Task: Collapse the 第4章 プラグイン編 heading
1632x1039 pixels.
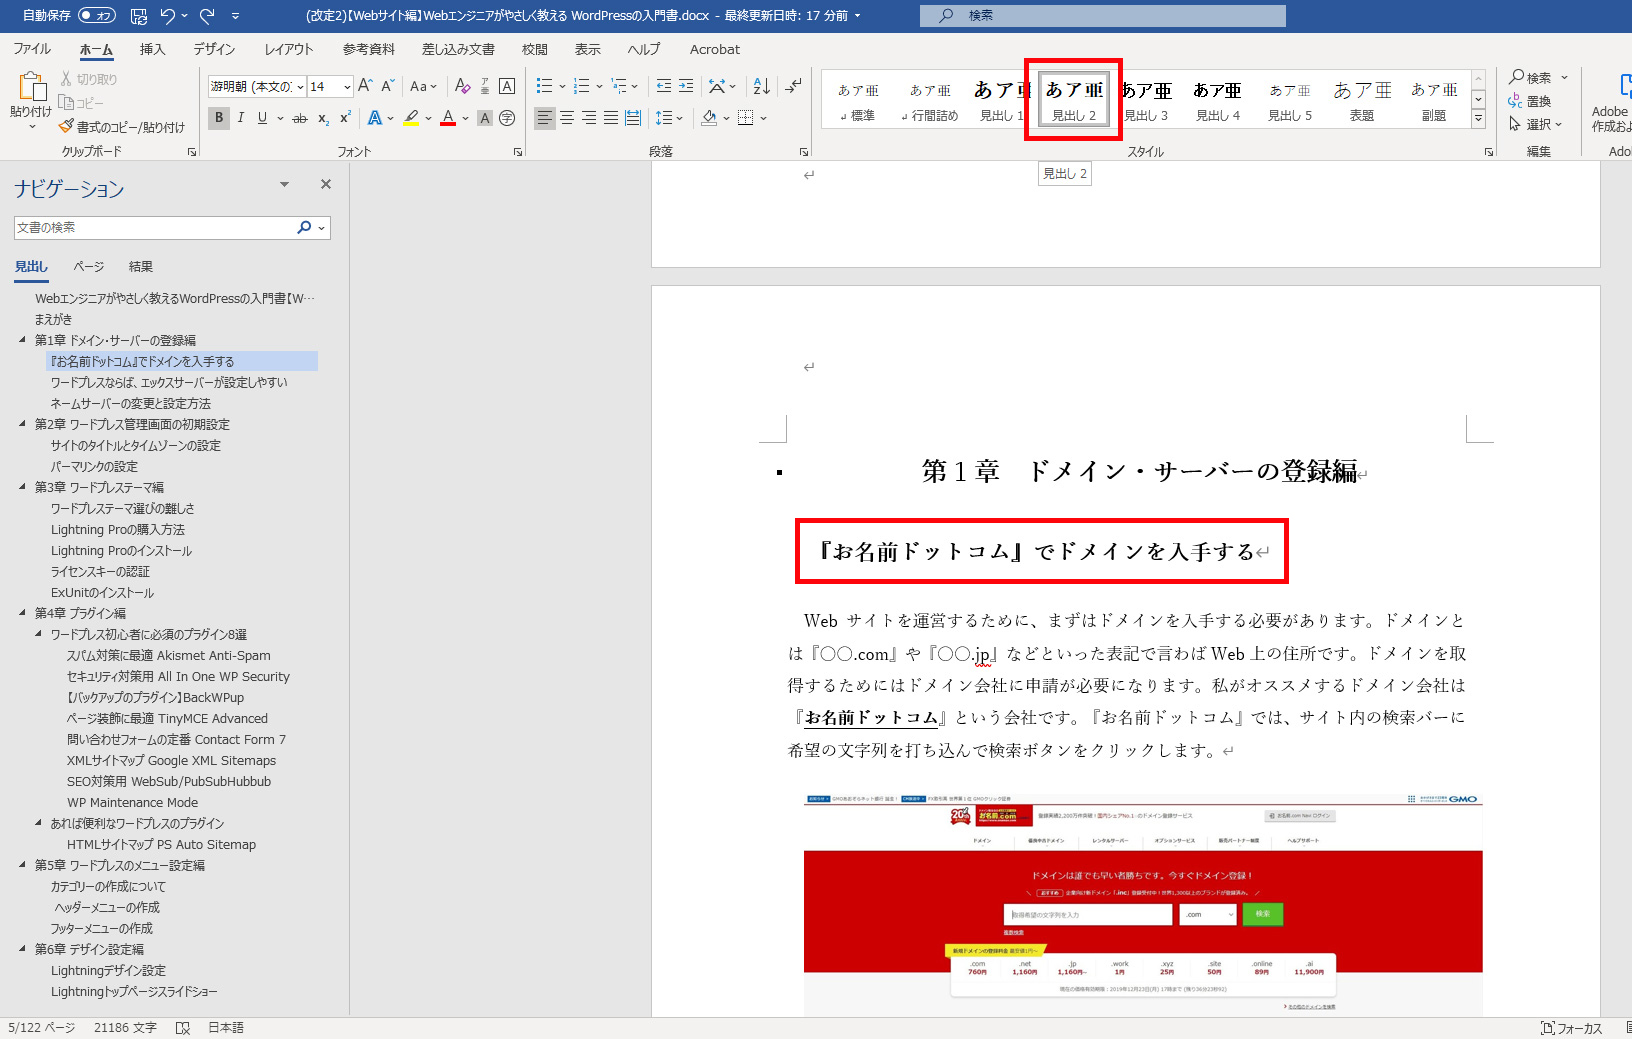Action: tap(23, 613)
